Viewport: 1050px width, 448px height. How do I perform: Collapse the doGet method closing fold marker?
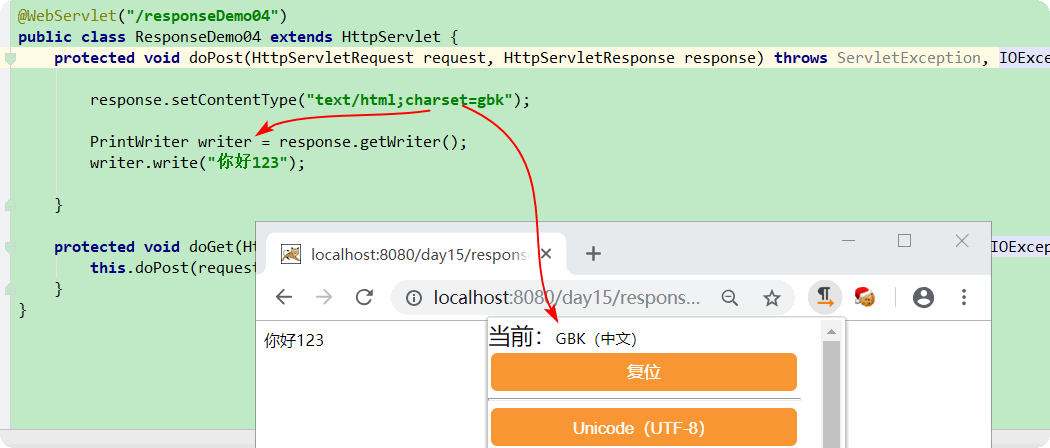tap(10, 289)
